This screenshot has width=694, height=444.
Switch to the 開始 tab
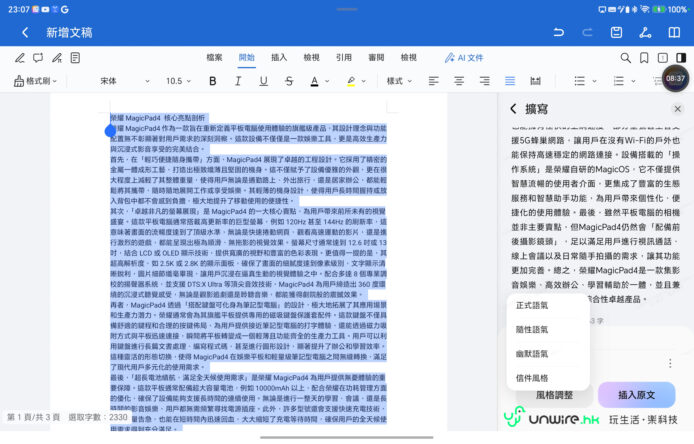point(247,58)
